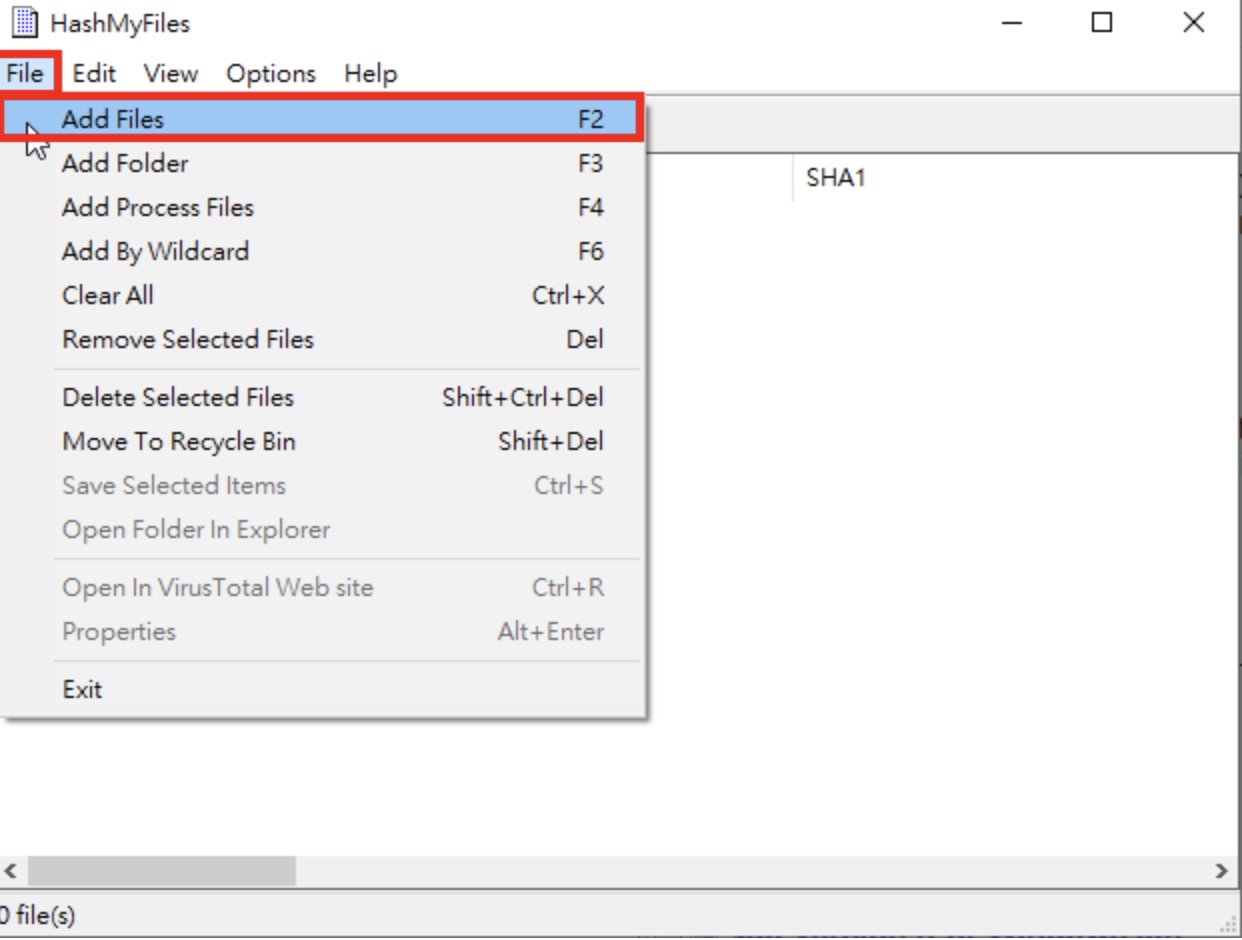Choose Delete Selected Files entry
The width and height of the screenshot is (1242, 940).
[x=324, y=397]
